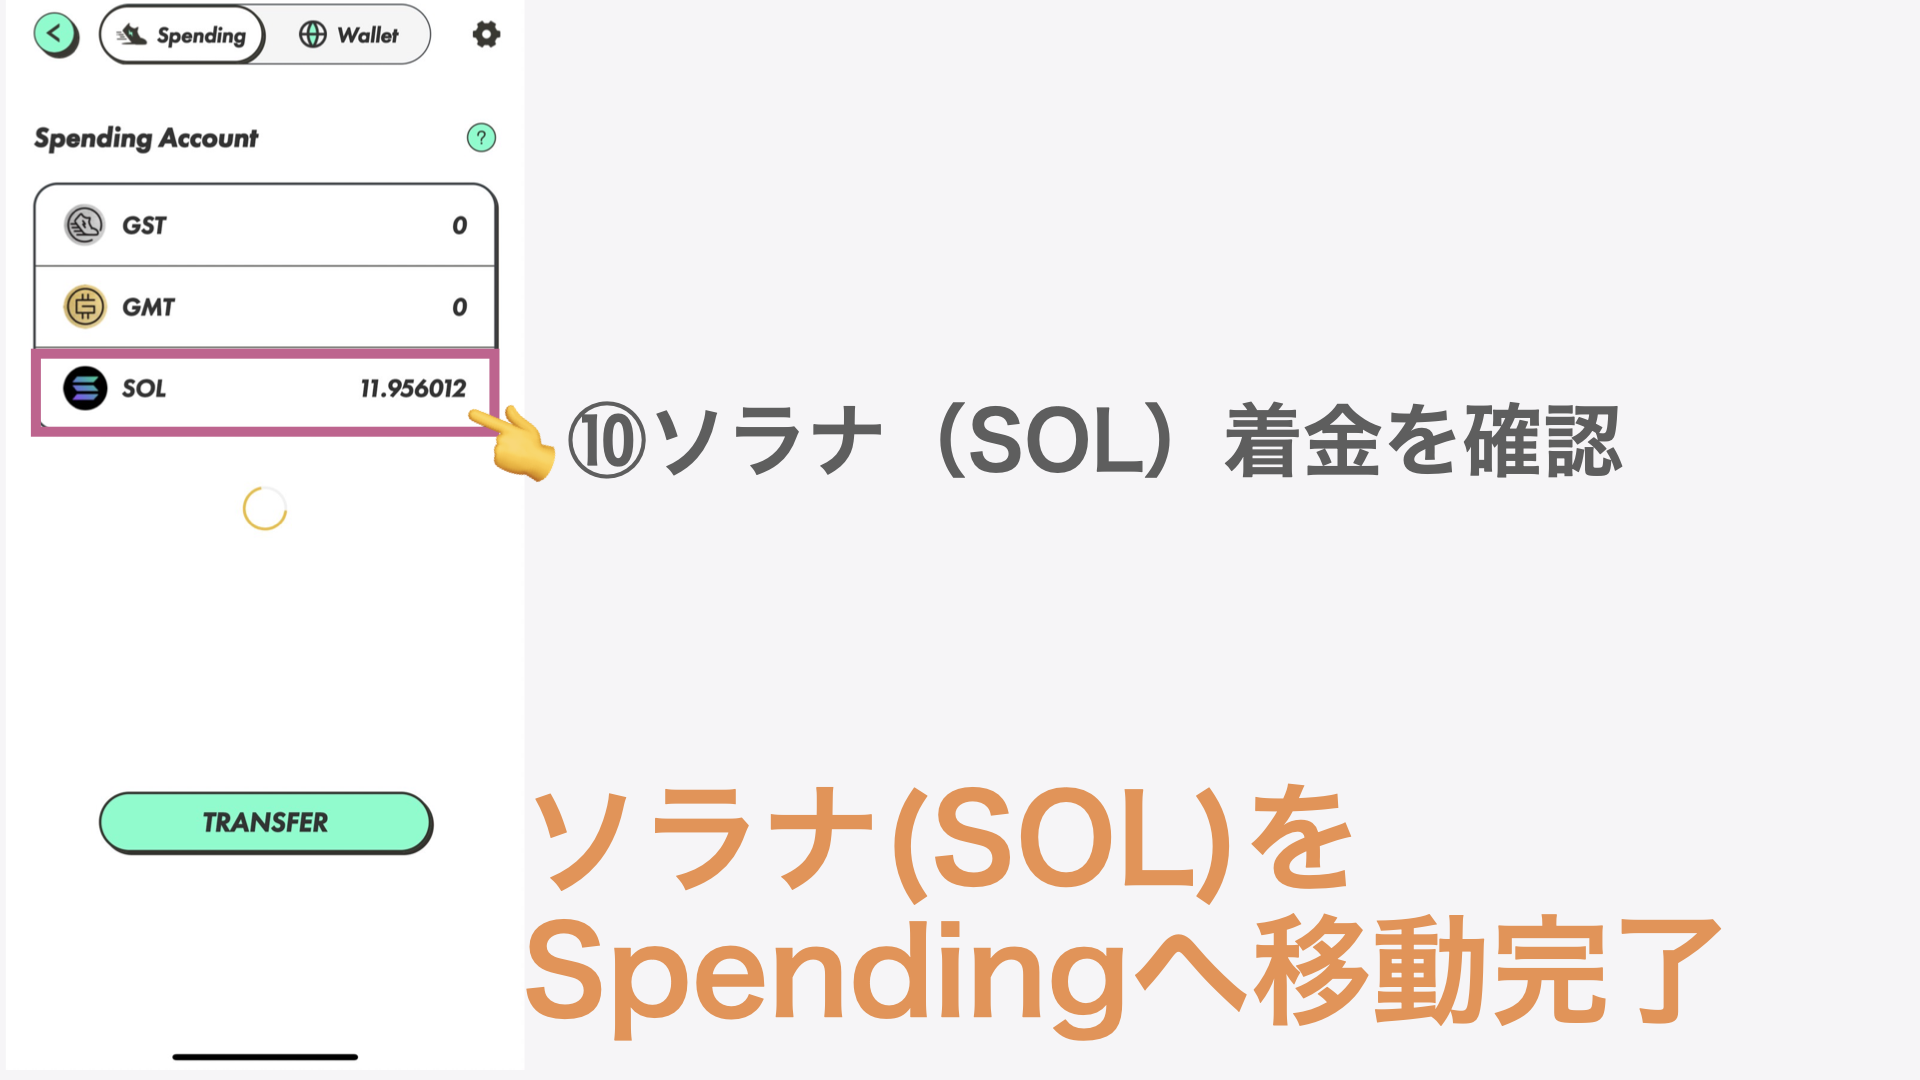Open the GST balance row

coord(265,225)
